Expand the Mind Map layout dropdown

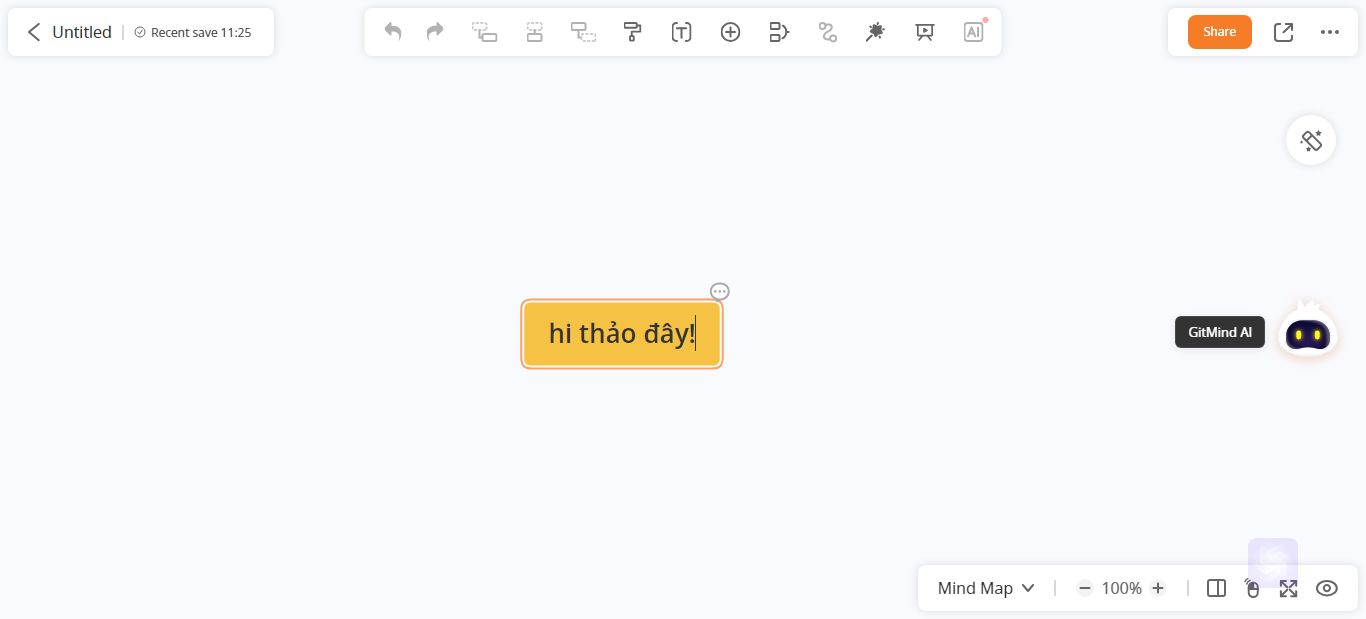pos(986,588)
